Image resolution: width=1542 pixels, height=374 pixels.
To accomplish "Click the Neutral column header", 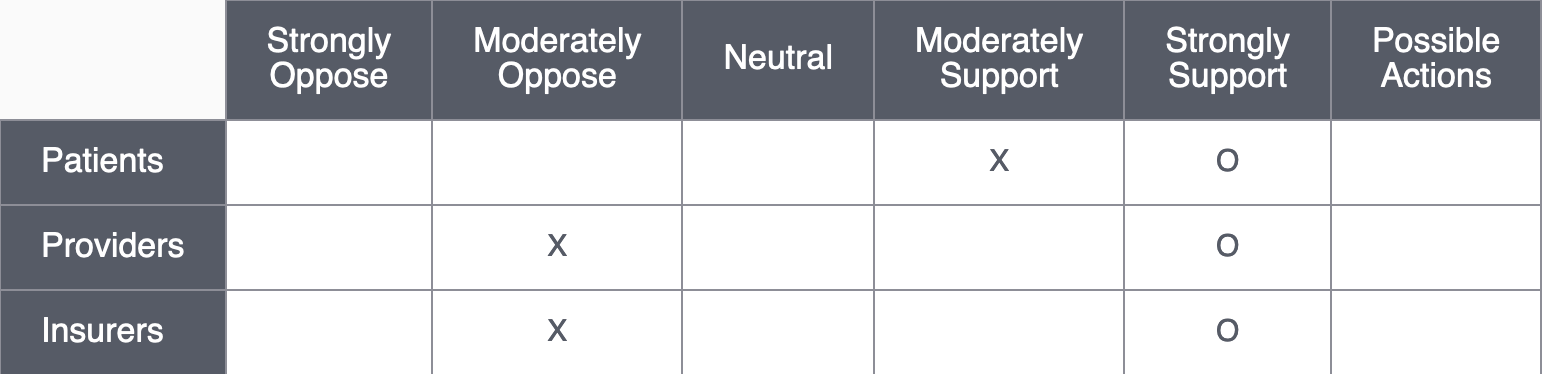I will [x=778, y=59].
